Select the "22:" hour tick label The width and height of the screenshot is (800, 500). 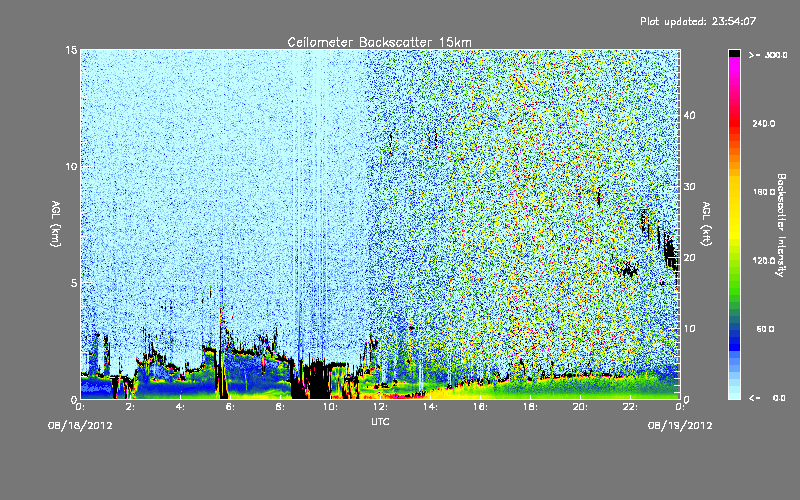coord(630,407)
